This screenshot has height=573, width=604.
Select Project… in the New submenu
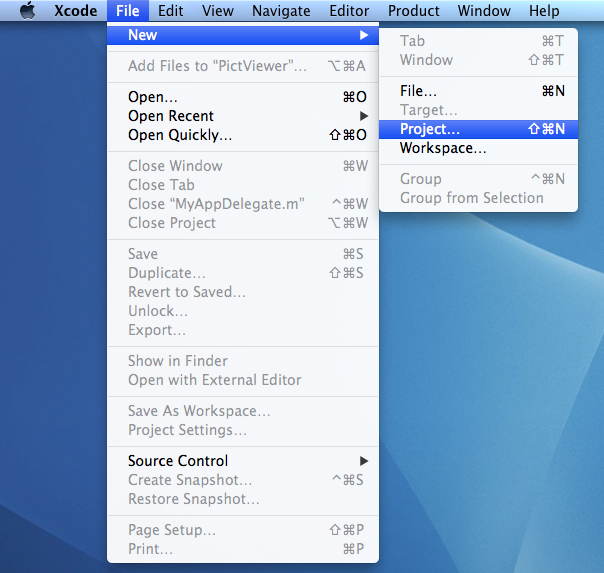click(478, 129)
